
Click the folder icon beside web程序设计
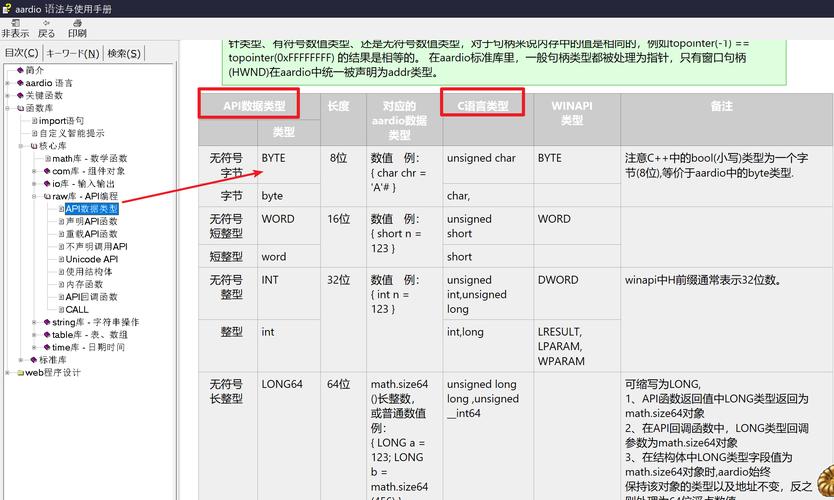point(20,372)
